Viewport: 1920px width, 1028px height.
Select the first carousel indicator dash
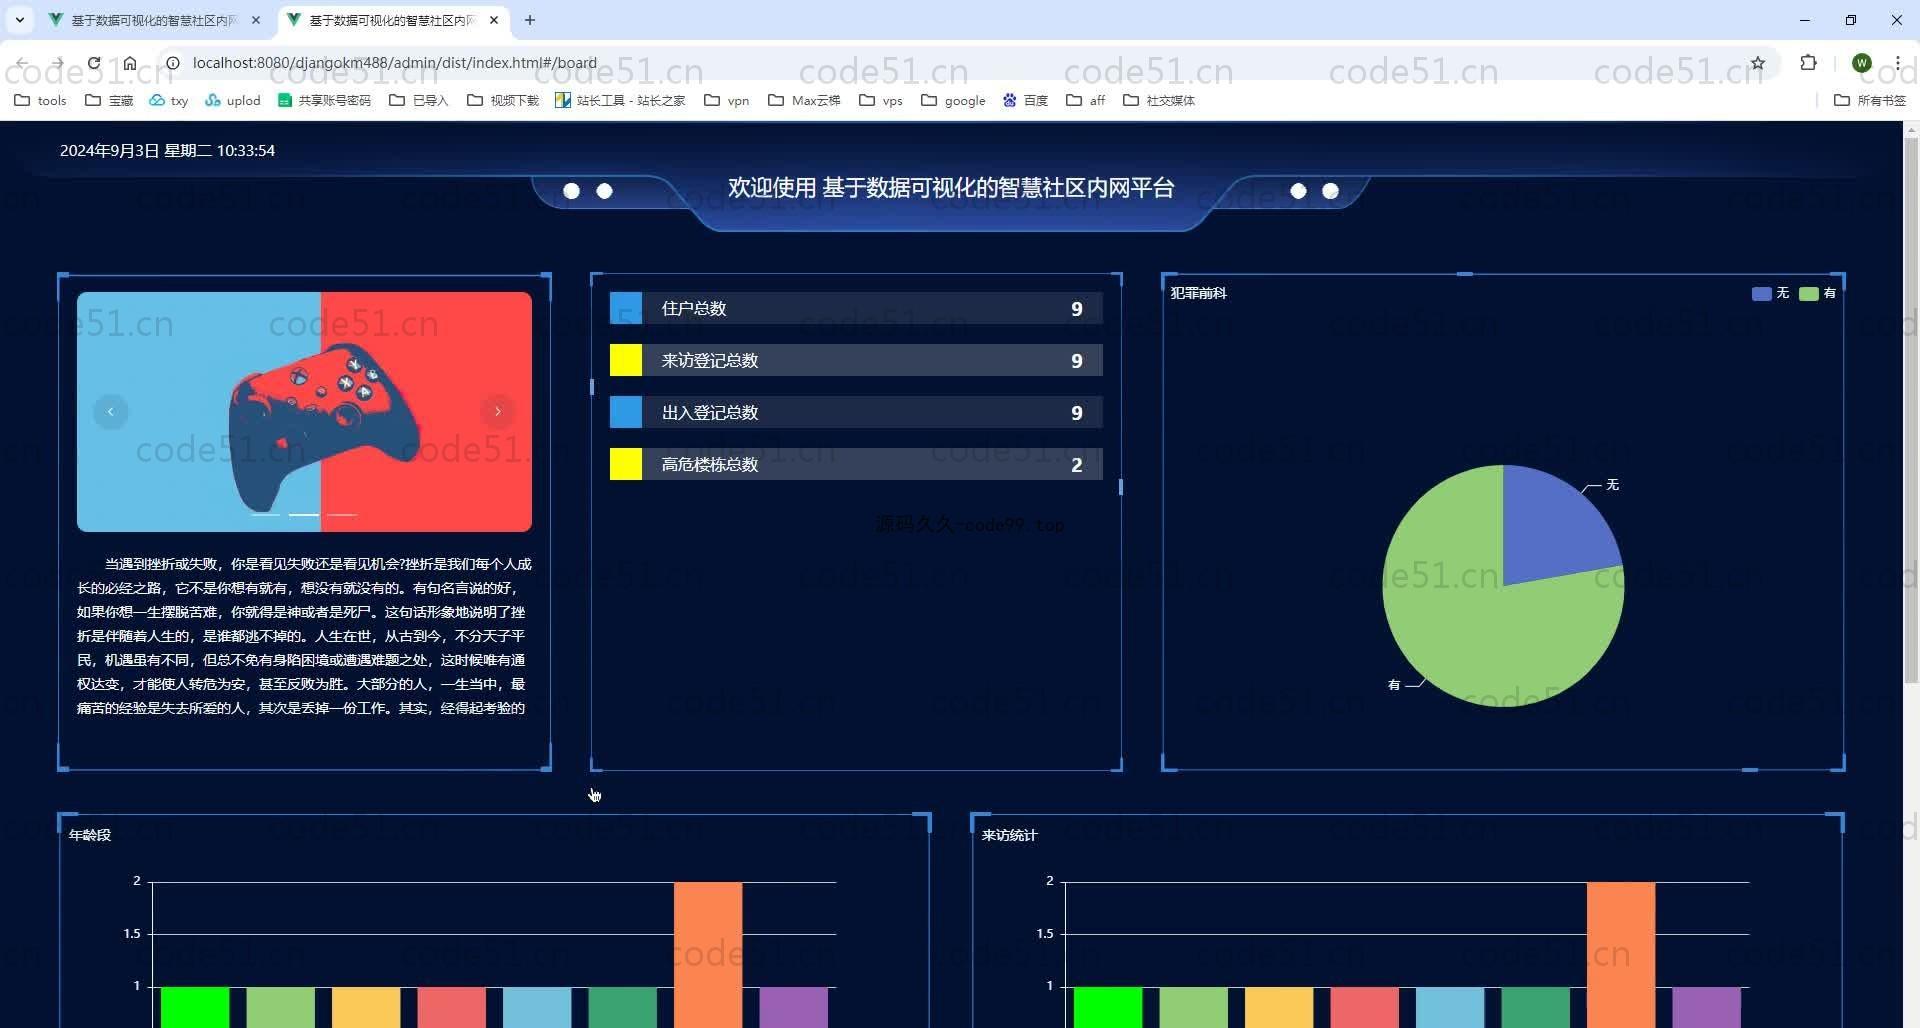tap(265, 515)
